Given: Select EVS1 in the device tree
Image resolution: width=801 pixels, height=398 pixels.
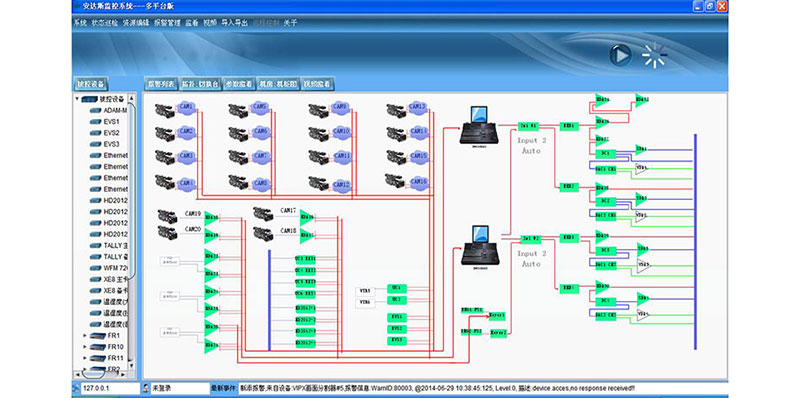Looking at the screenshot, I should pyautogui.click(x=111, y=122).
